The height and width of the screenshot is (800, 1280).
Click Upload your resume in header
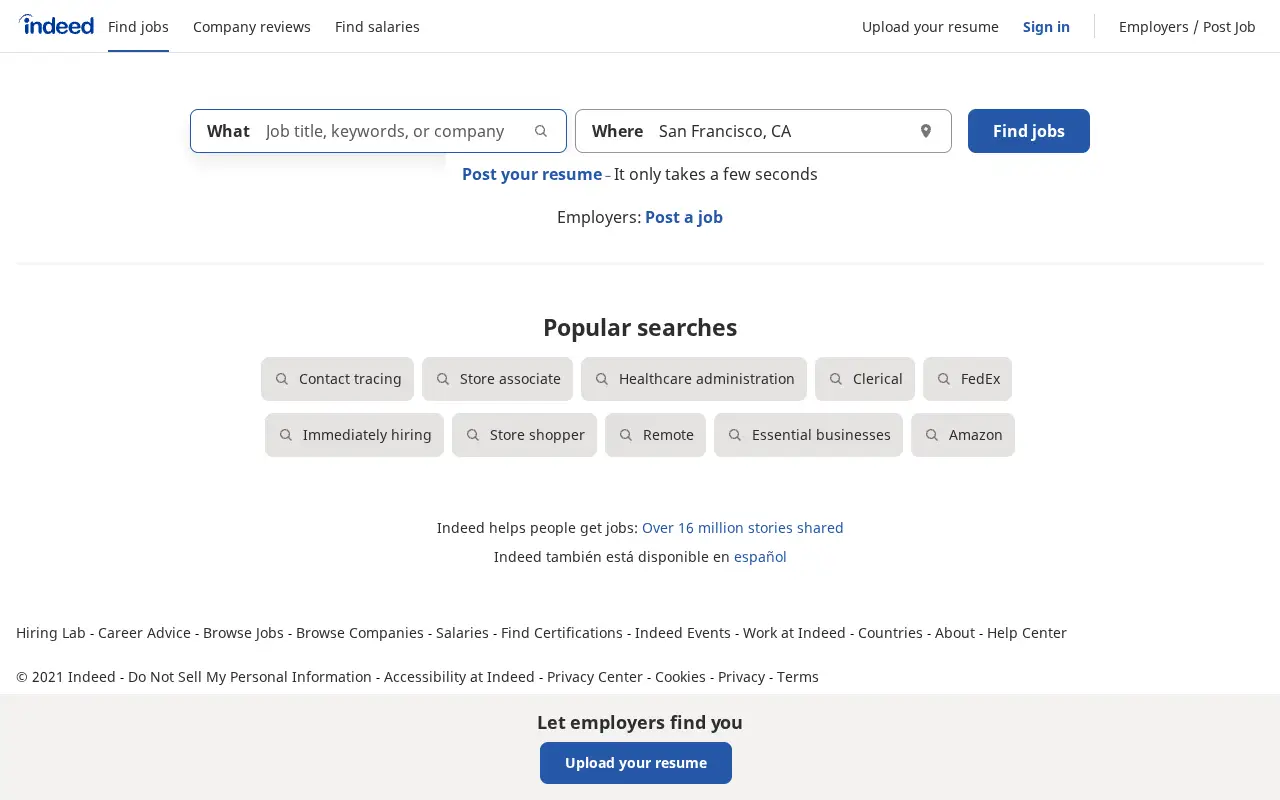(930, 27)
